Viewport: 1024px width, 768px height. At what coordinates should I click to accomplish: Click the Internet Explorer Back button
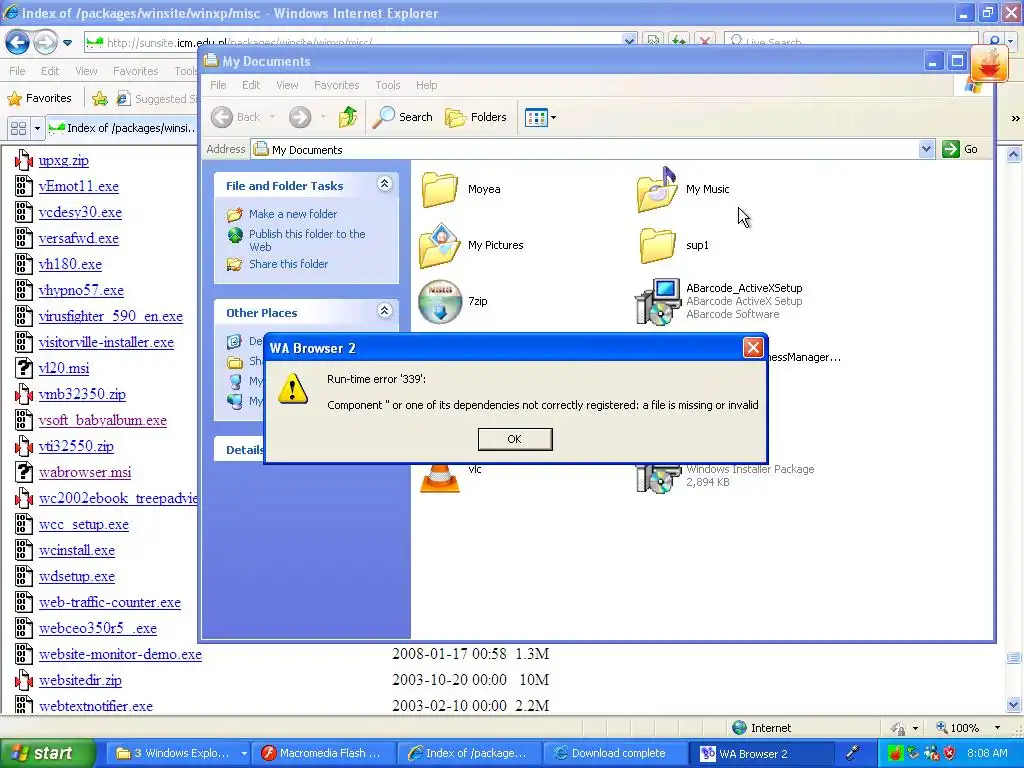[17, 43]
